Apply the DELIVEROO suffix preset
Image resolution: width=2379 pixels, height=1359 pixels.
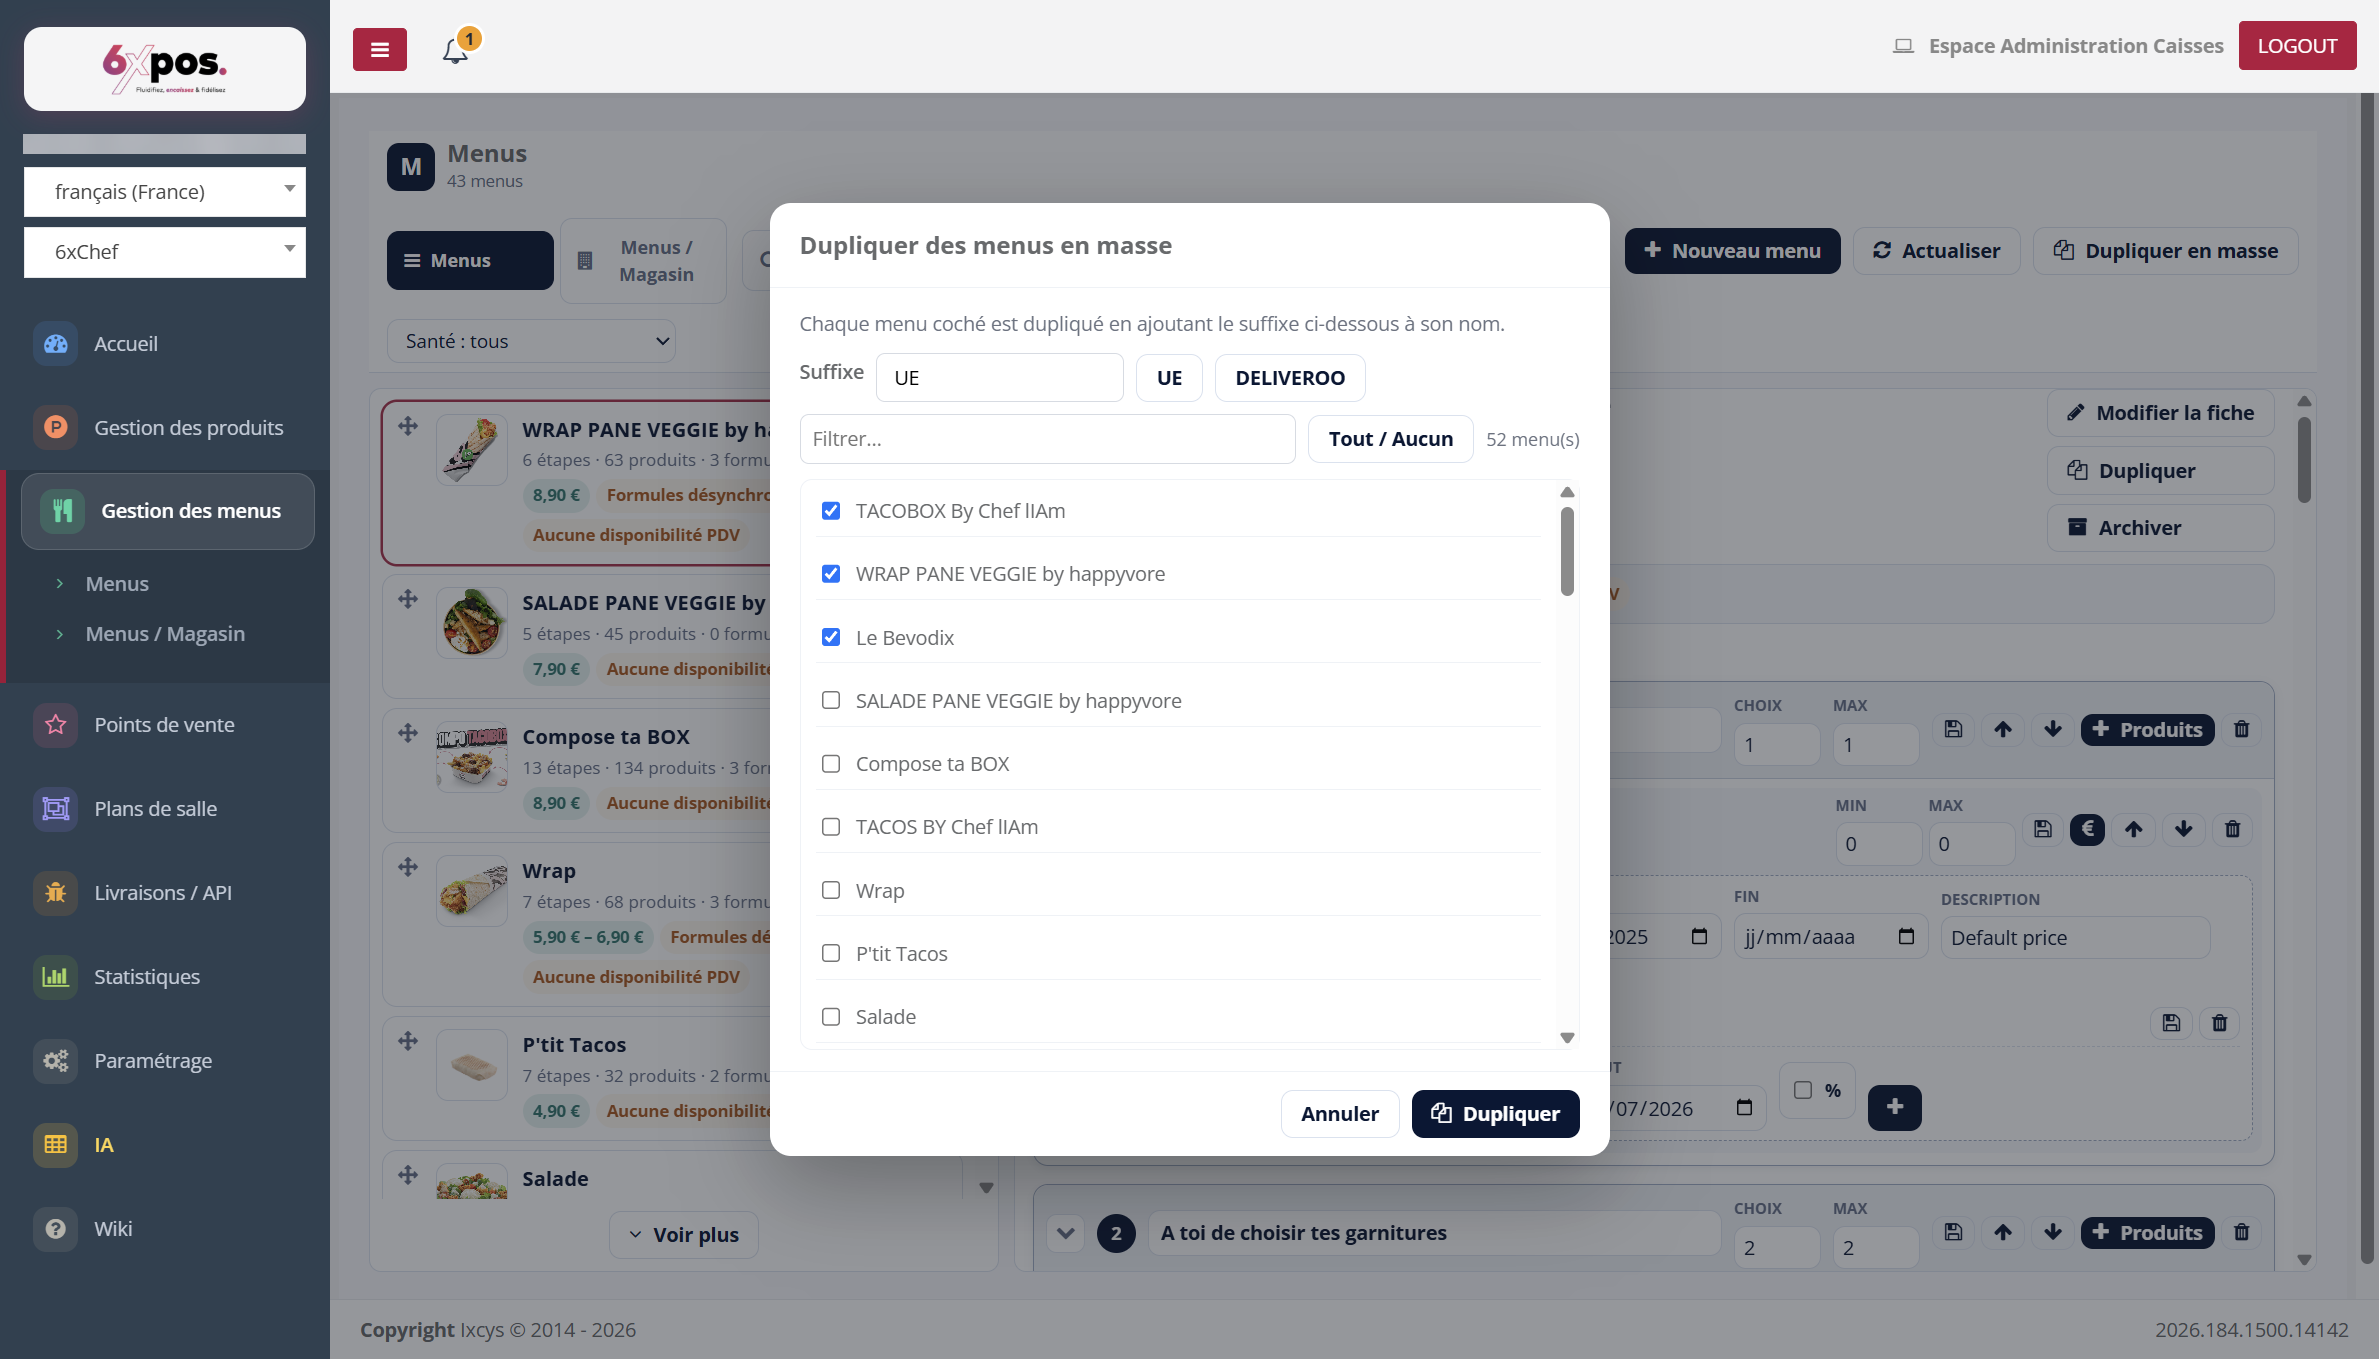[1290, 378]
